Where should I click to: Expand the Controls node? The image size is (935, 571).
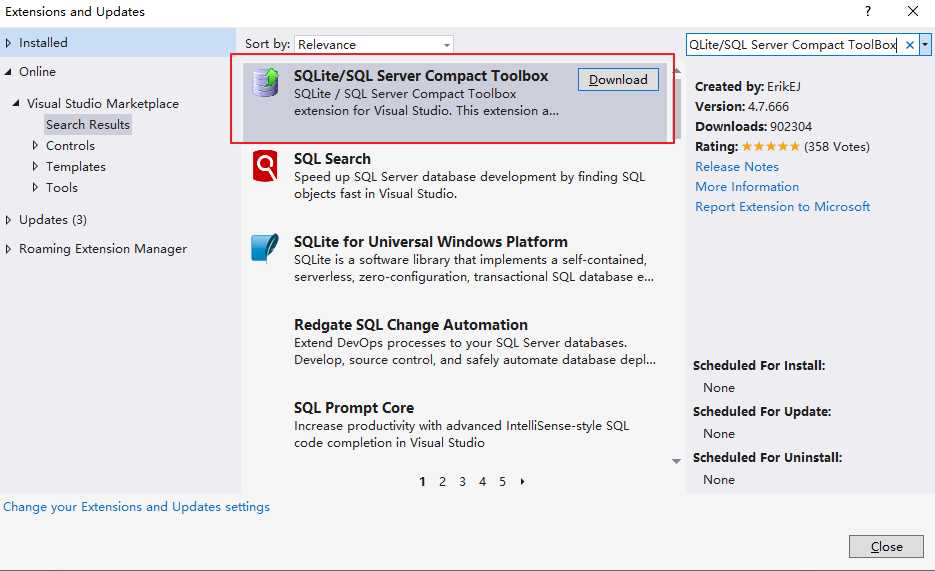[35, 145]
